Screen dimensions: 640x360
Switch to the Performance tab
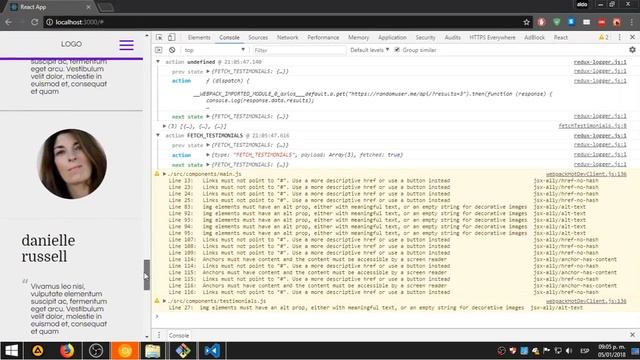coord(323,37)
